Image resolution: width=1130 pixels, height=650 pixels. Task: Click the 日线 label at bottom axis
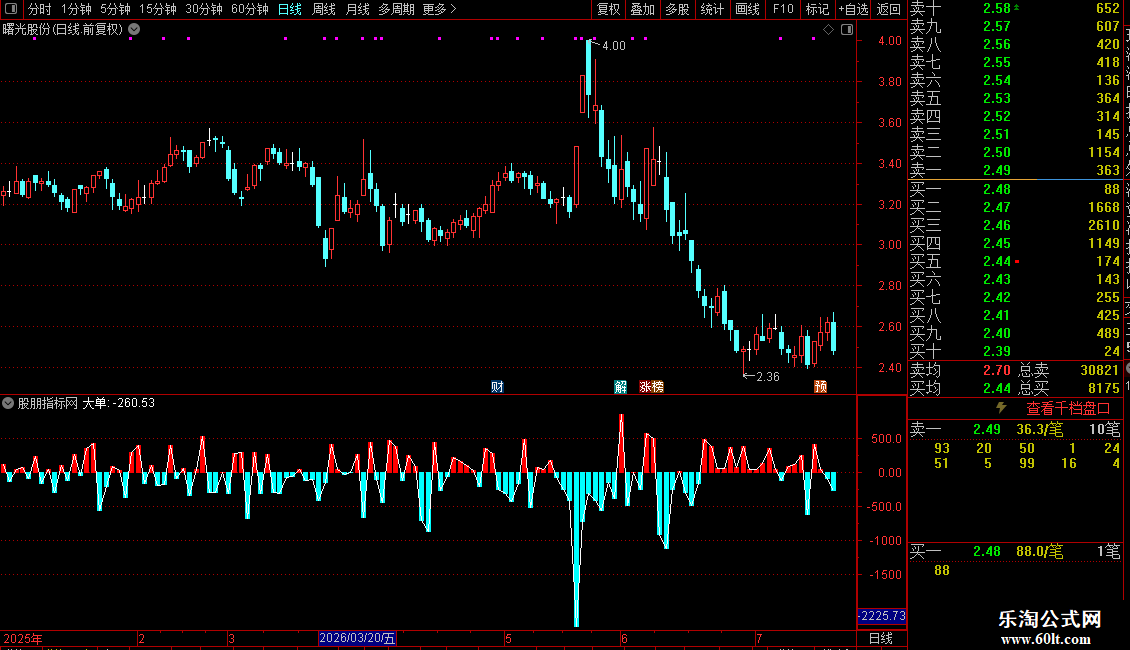[x=881, y=638]
